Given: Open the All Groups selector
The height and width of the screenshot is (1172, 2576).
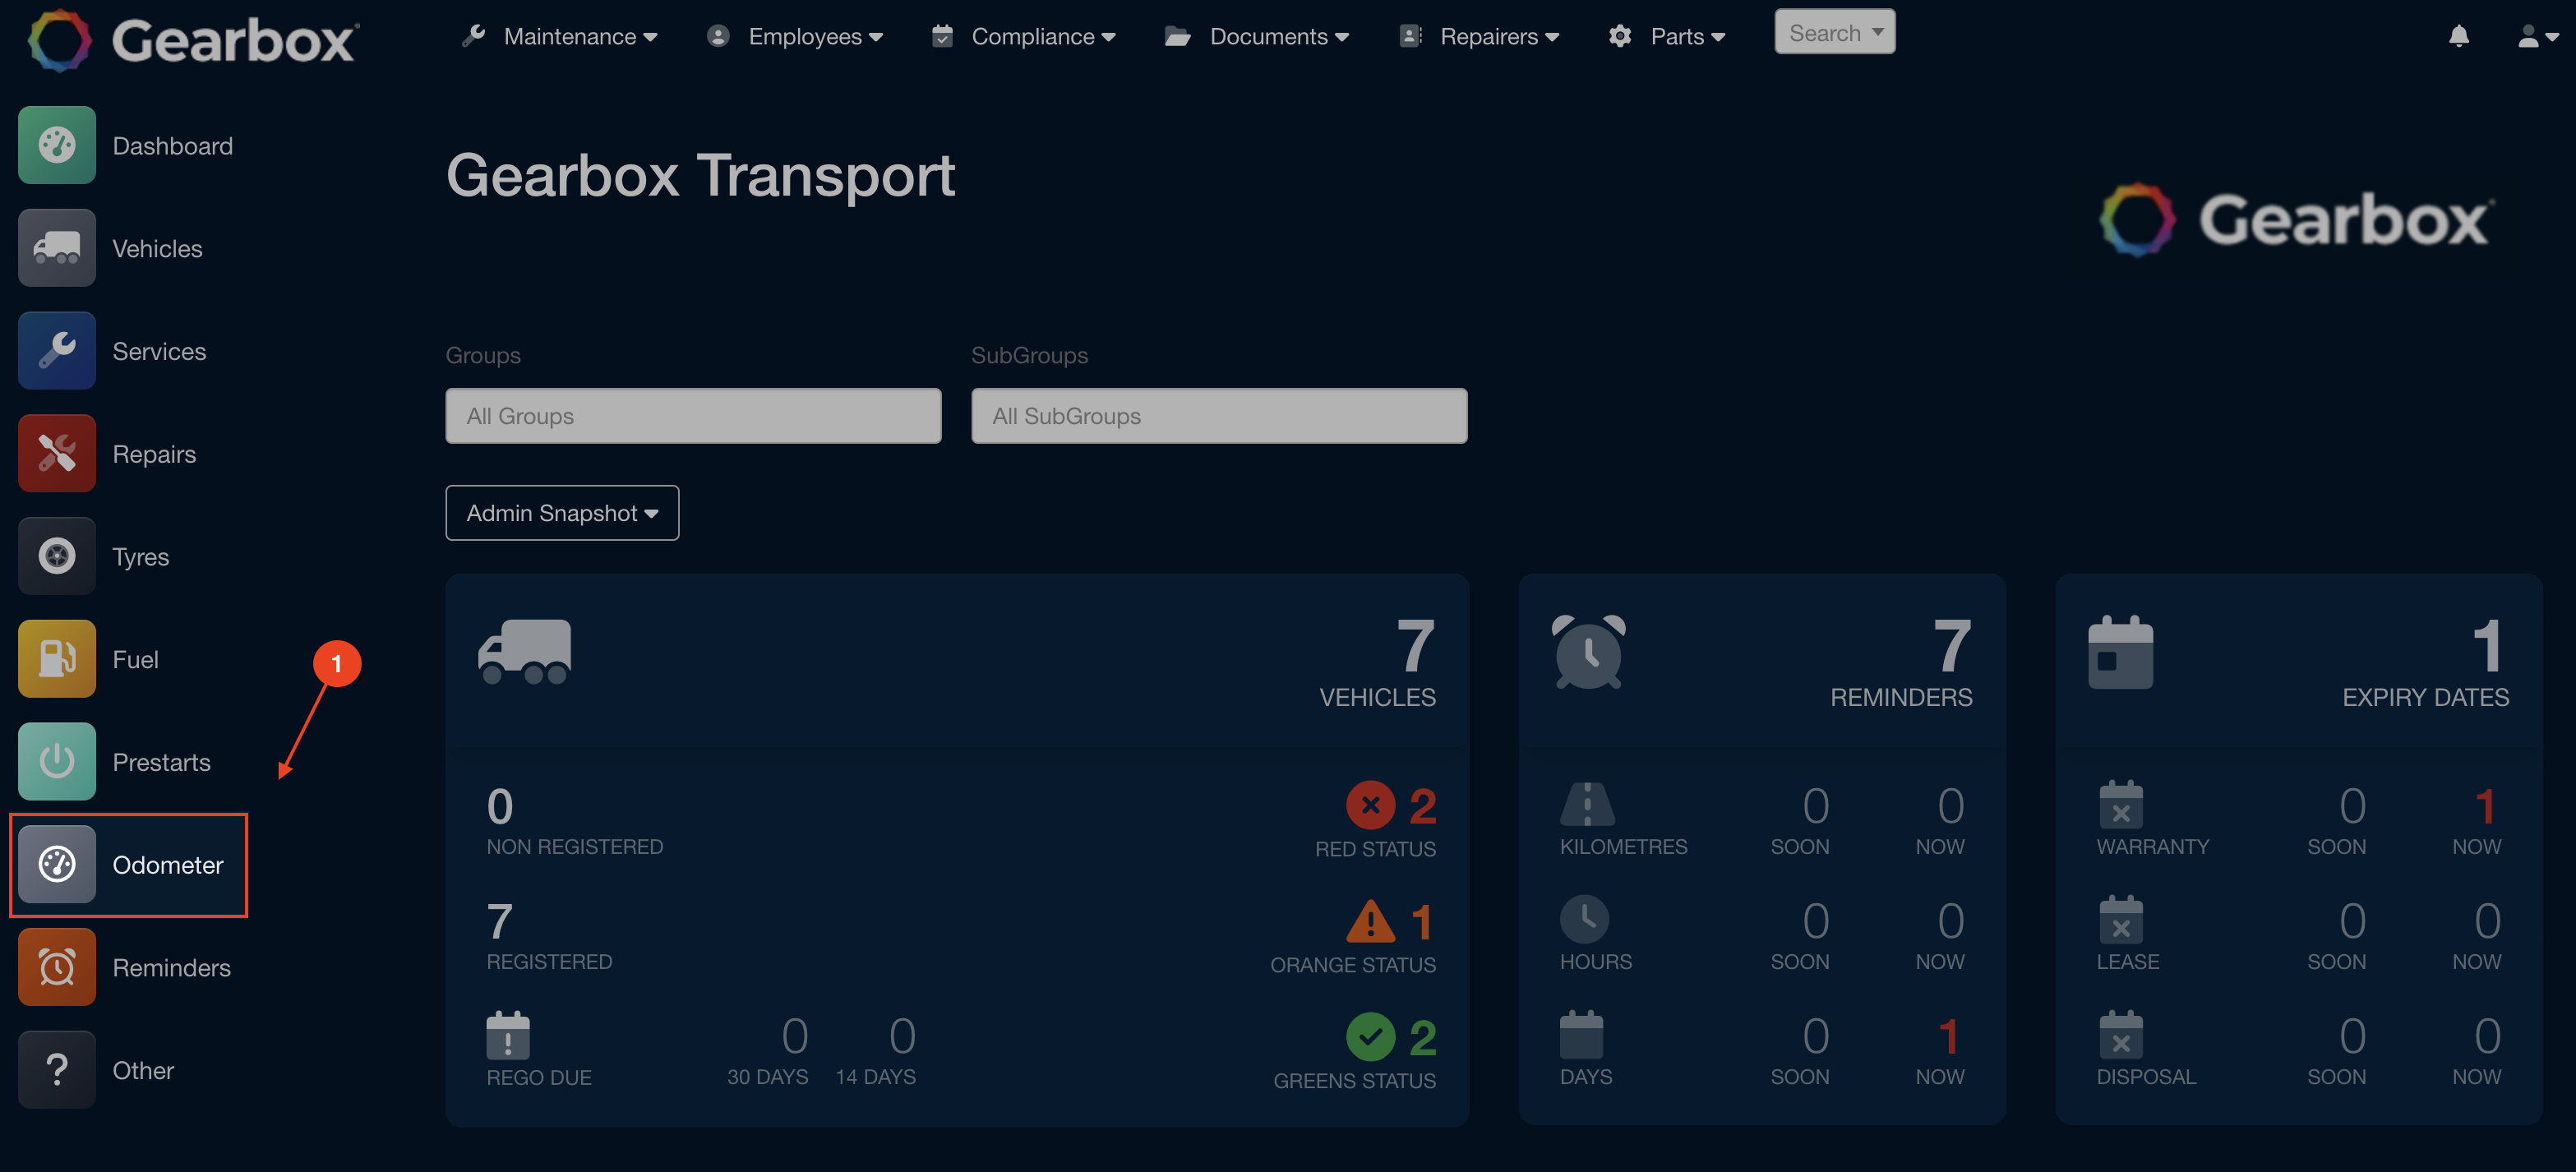Looking at the screenshot, I should click(x=693, y=416).
